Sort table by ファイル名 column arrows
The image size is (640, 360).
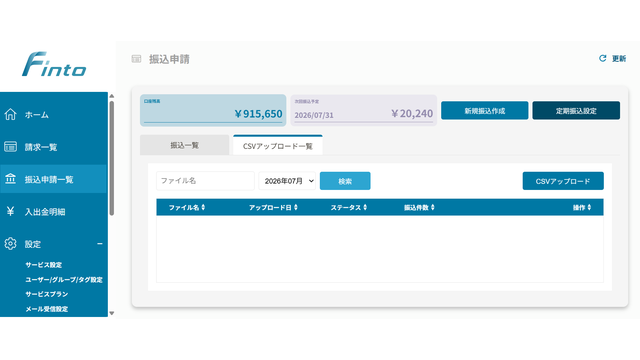coord(203,207)
